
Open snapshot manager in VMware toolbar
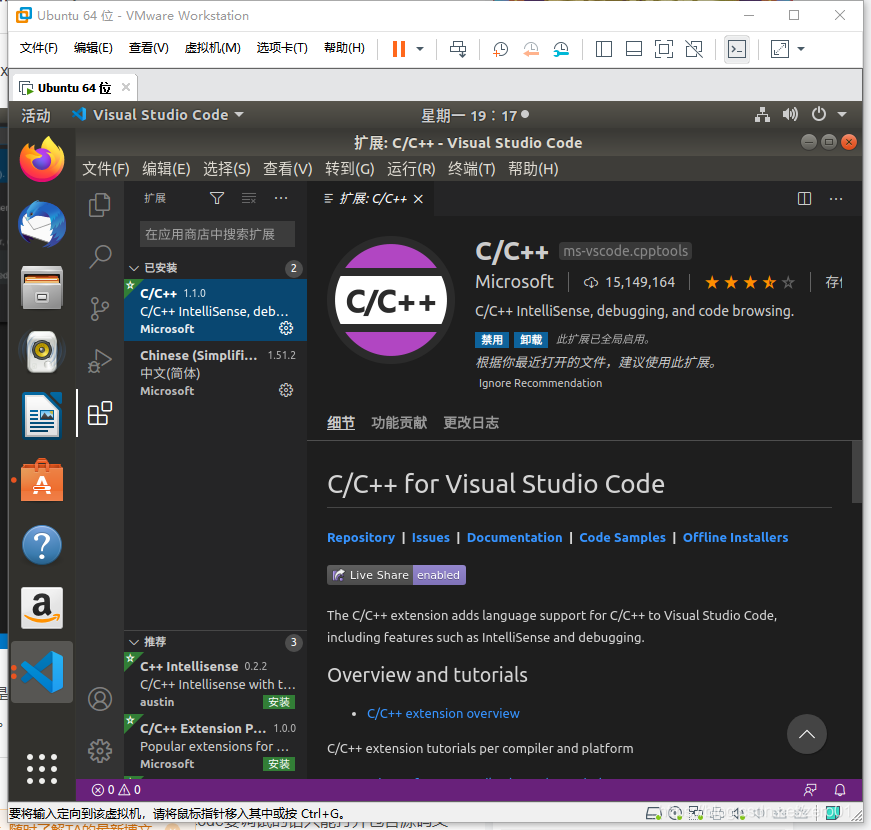pyautogui.click(x=561, y=49)
